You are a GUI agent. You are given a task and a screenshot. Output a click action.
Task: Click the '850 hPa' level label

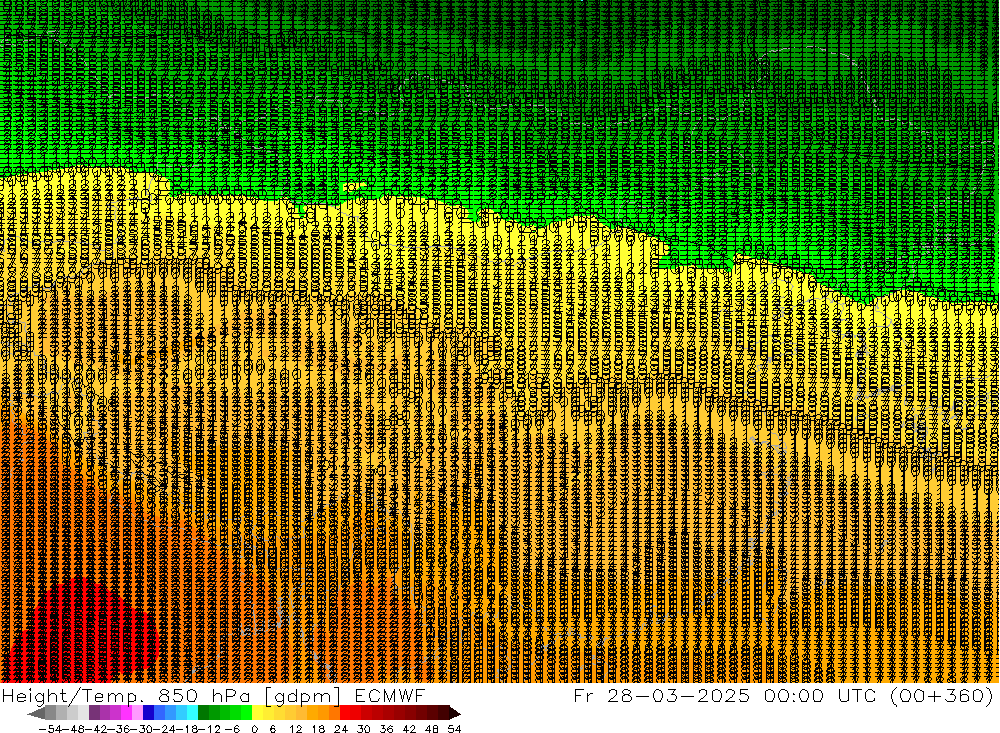[203, 696]
